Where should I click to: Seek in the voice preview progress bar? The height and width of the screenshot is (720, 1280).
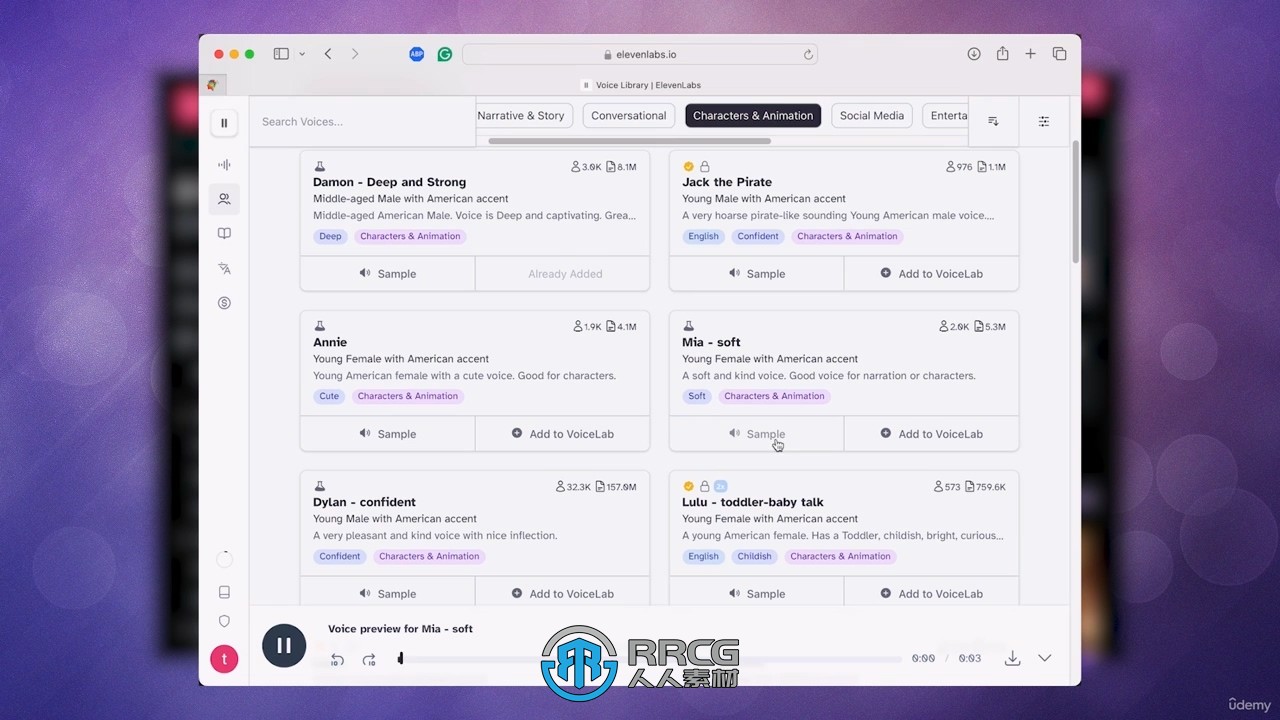tap(650, 659)
